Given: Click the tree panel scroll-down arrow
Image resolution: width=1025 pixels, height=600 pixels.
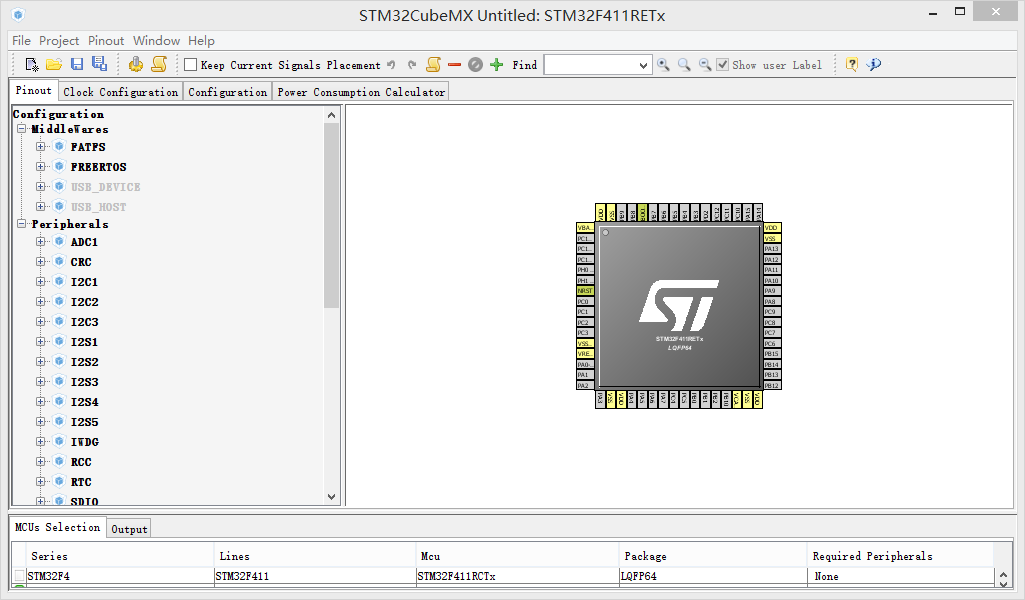Looking at the screenshot, I should click(331, 497).
